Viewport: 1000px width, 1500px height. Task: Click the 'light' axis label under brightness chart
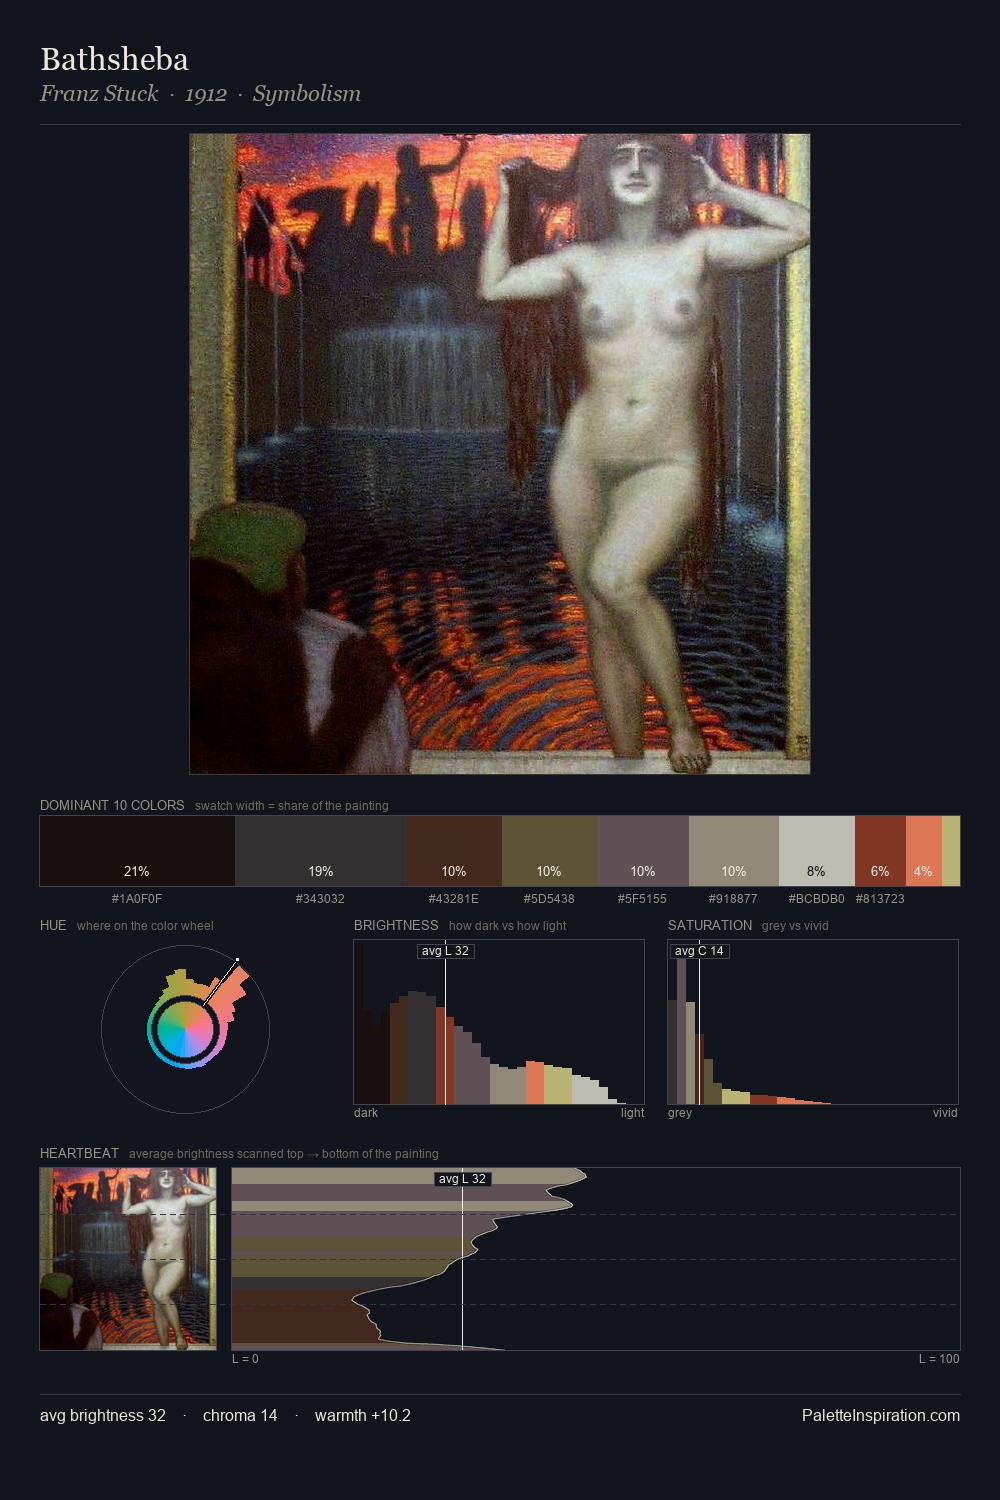coord(632,1113)
